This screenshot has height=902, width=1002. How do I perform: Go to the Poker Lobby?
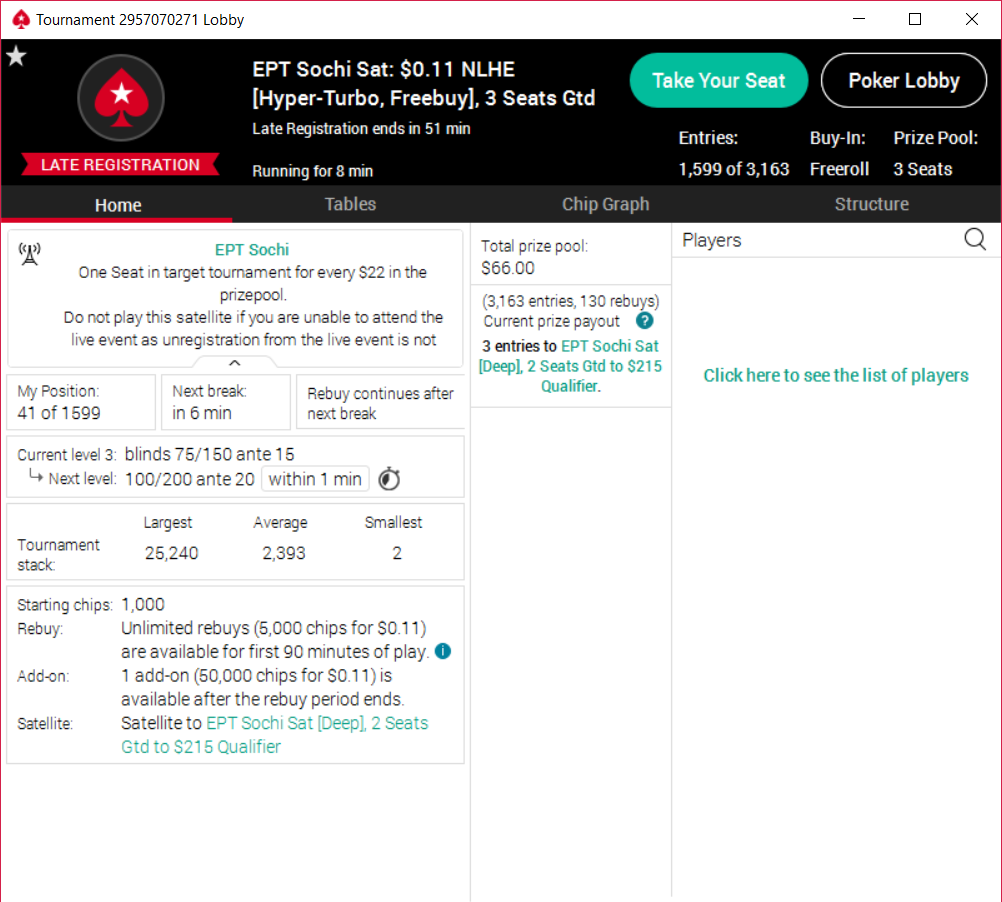(x=904, y=80)
